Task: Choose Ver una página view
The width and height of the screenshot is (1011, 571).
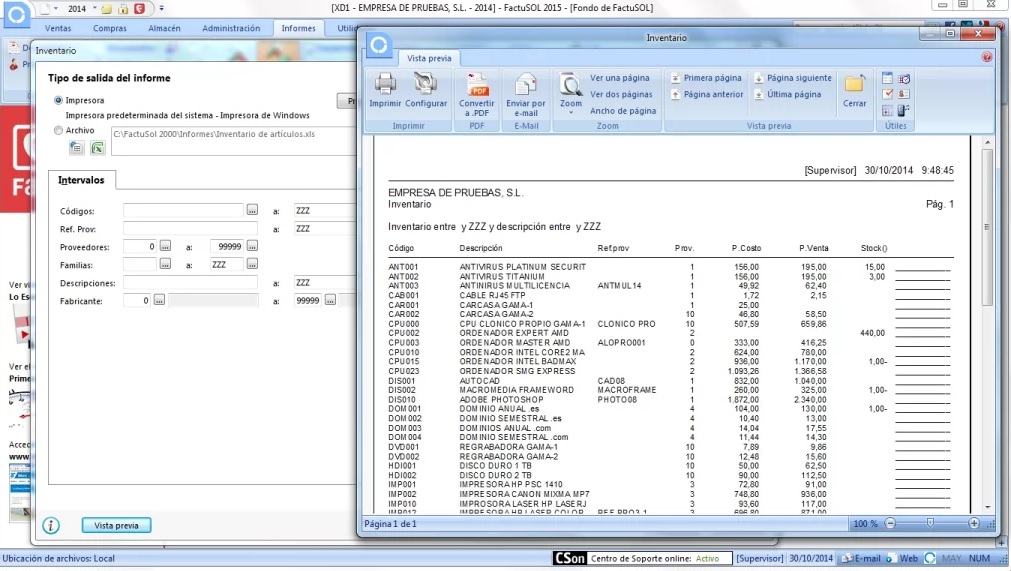Action: tap(620, 78)
